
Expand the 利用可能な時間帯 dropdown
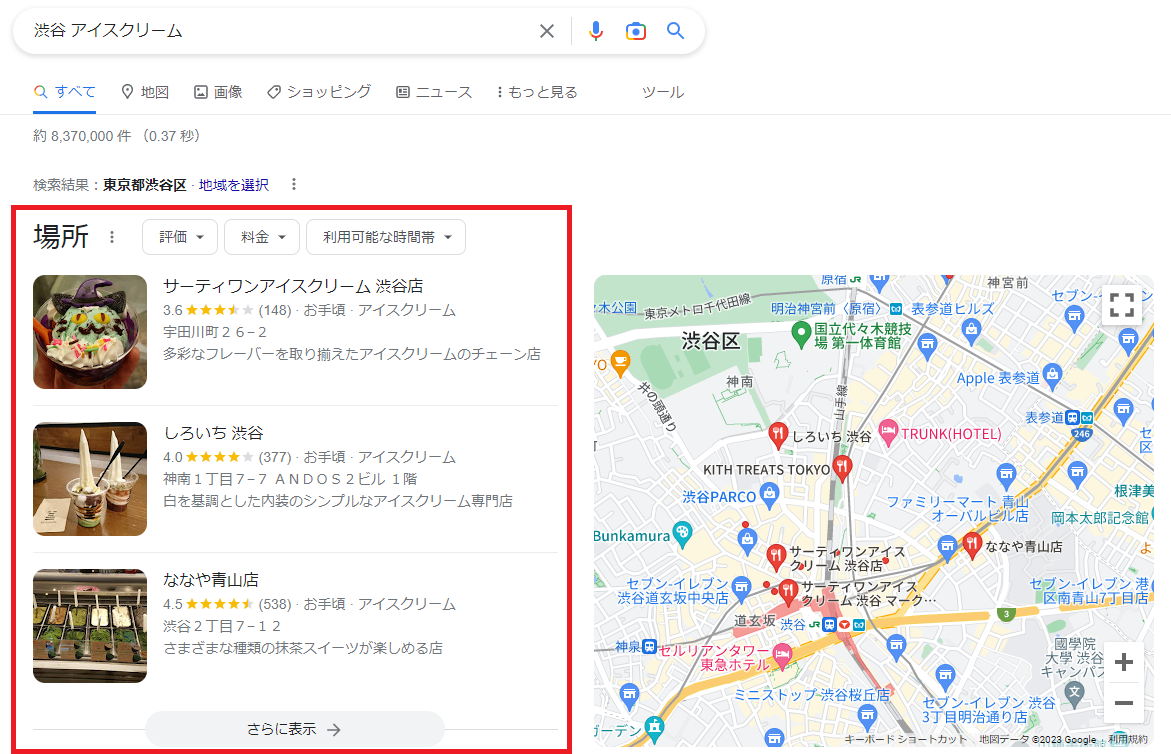point(386,237)
